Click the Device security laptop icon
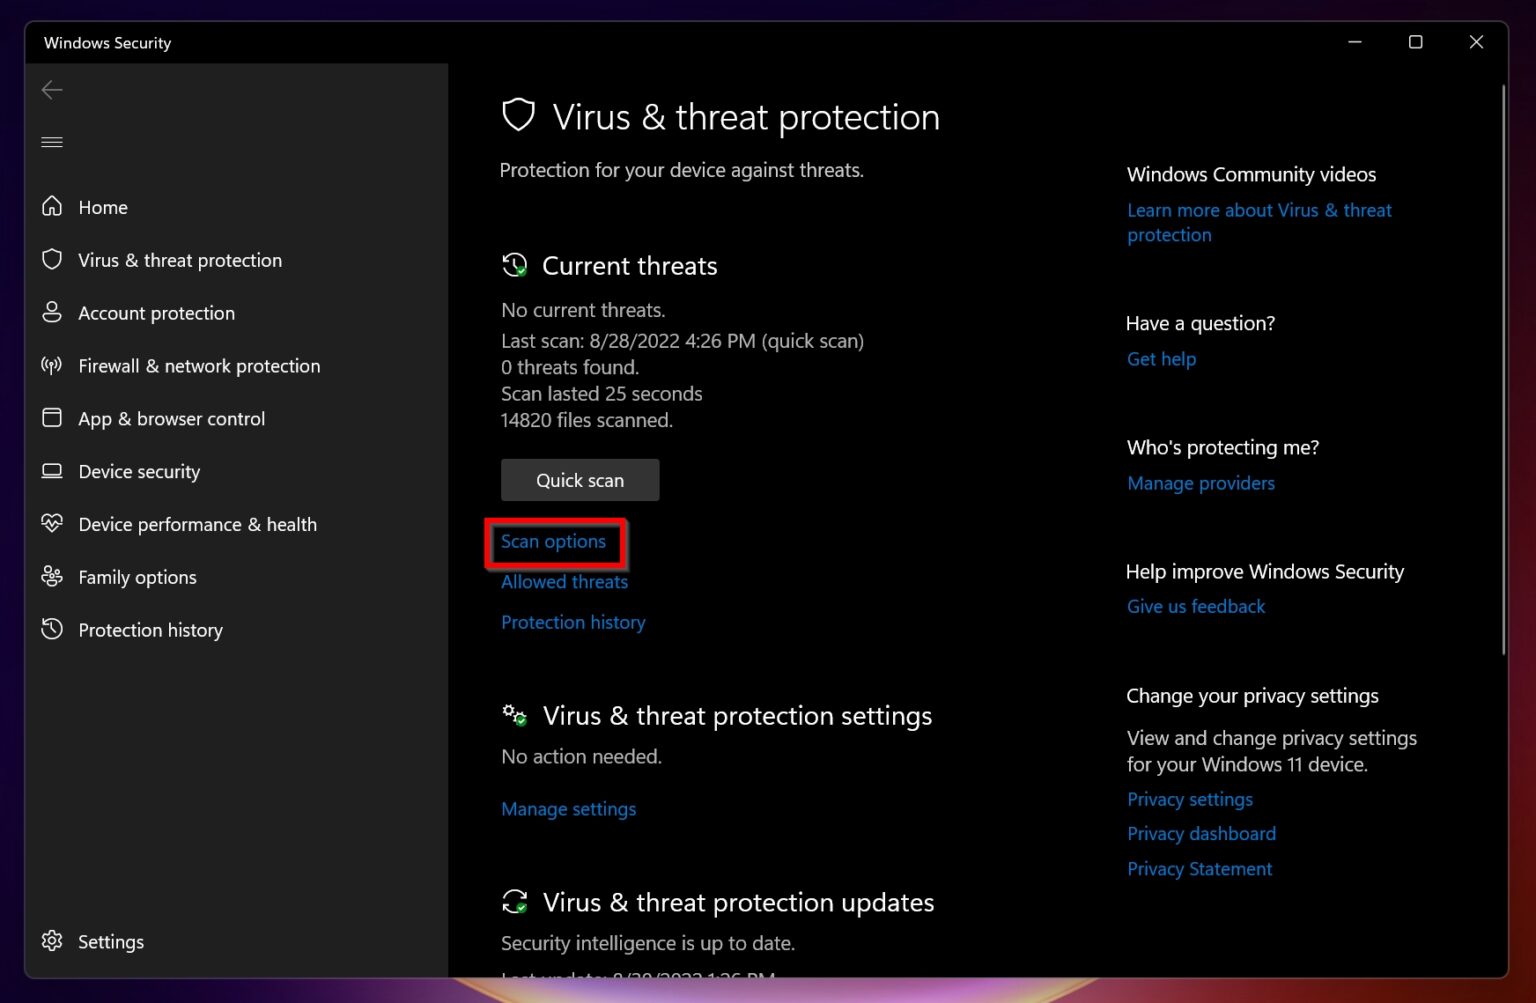 click(x=52, y=471)
